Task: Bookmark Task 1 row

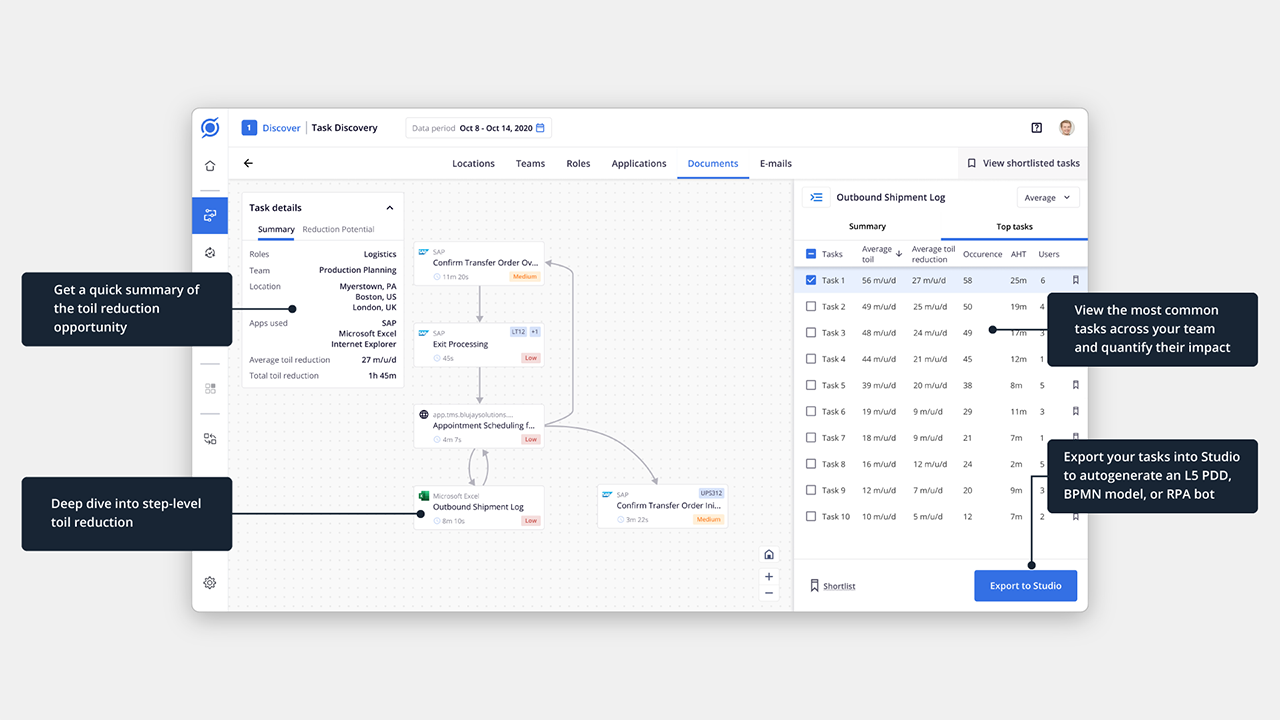Action: [1076, 280]
